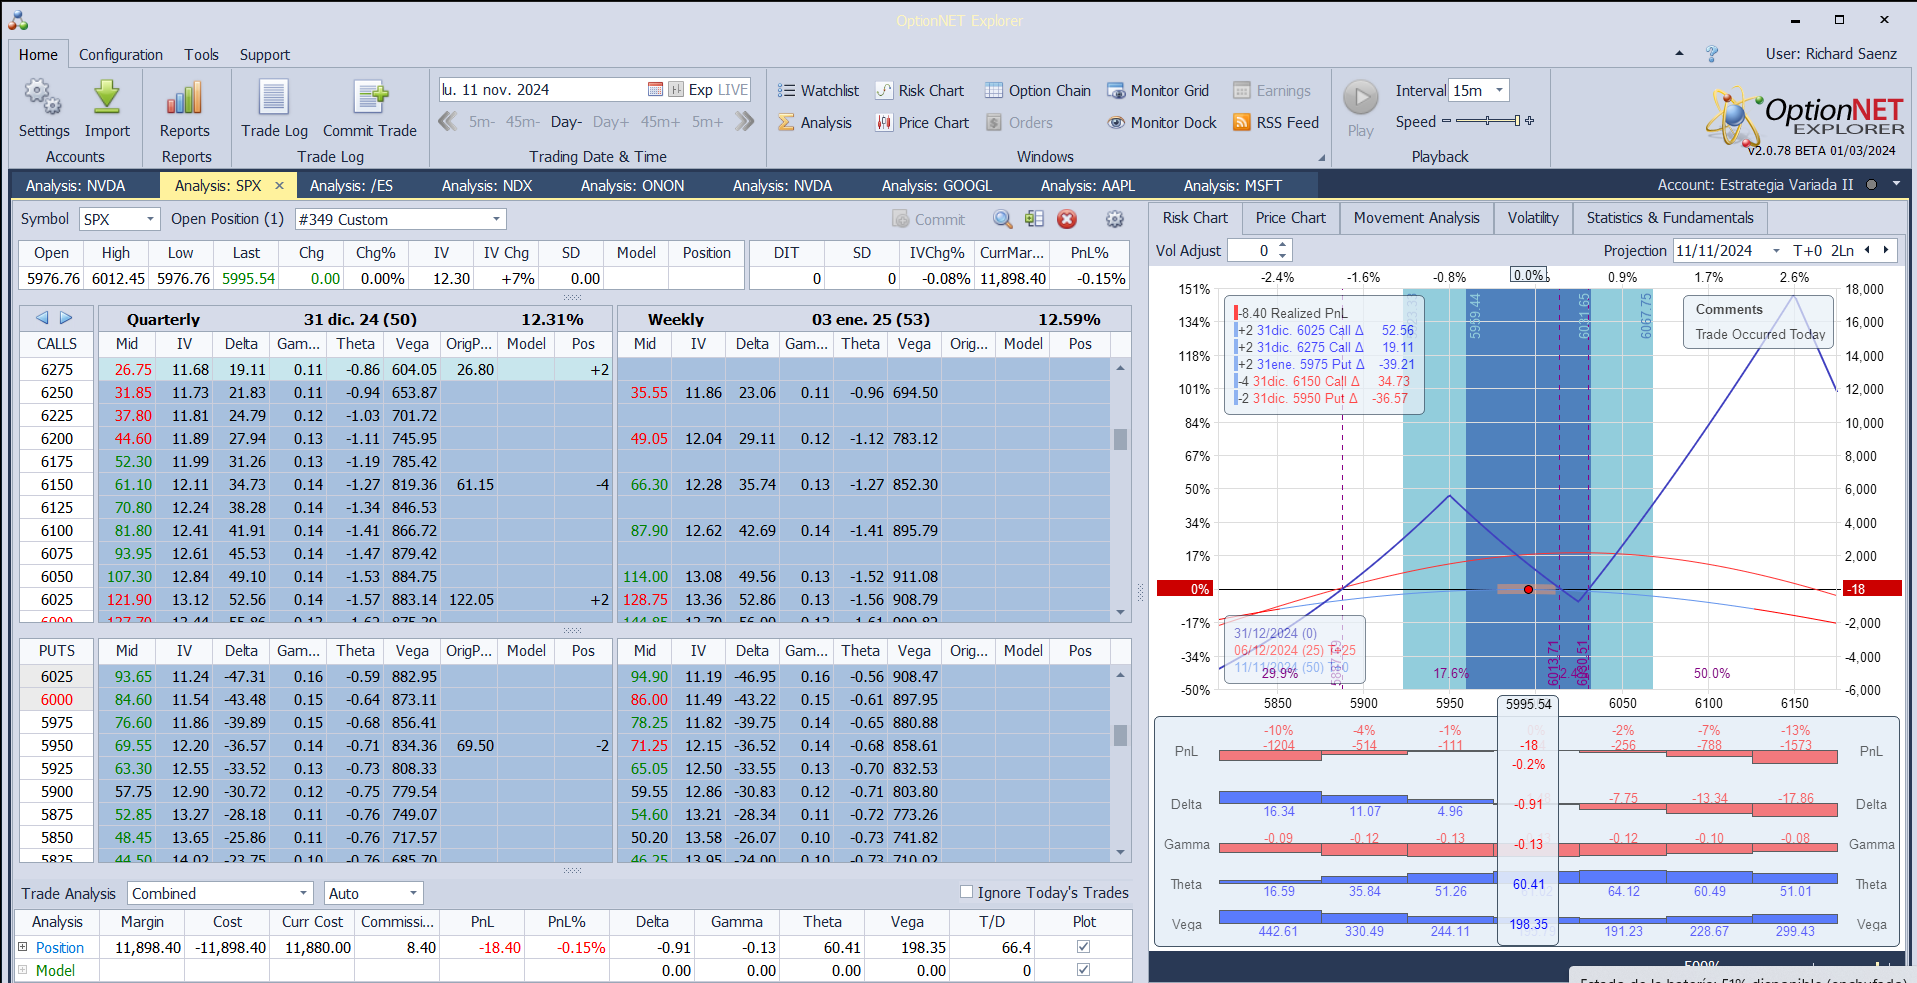Viewport: 1917px width, 983px height.
Task: Expand the Model row in Trade Analysis
Action: click(x=23, y=969)
